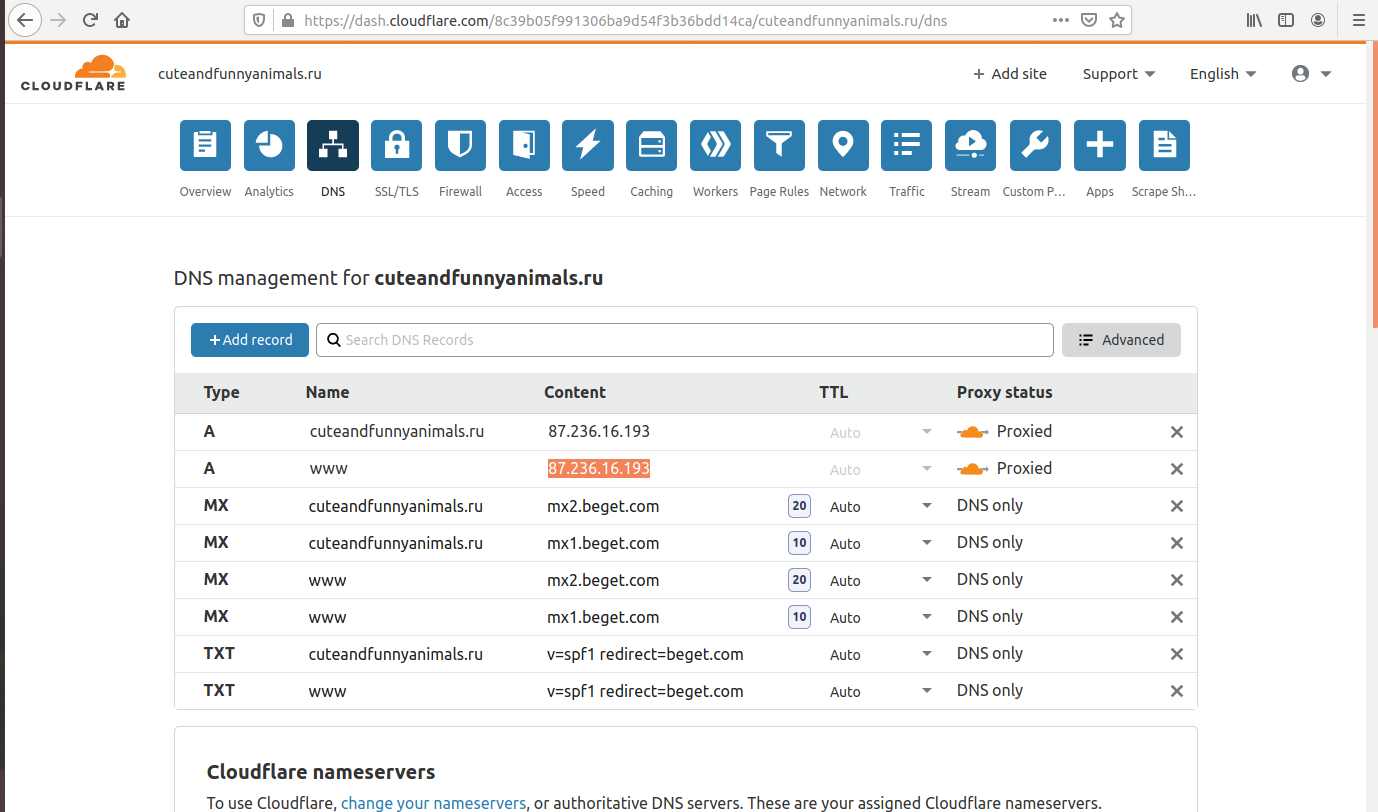Open the Access door icon
The height and width of the screenshot is (812, 1378).
click(524, 146)
